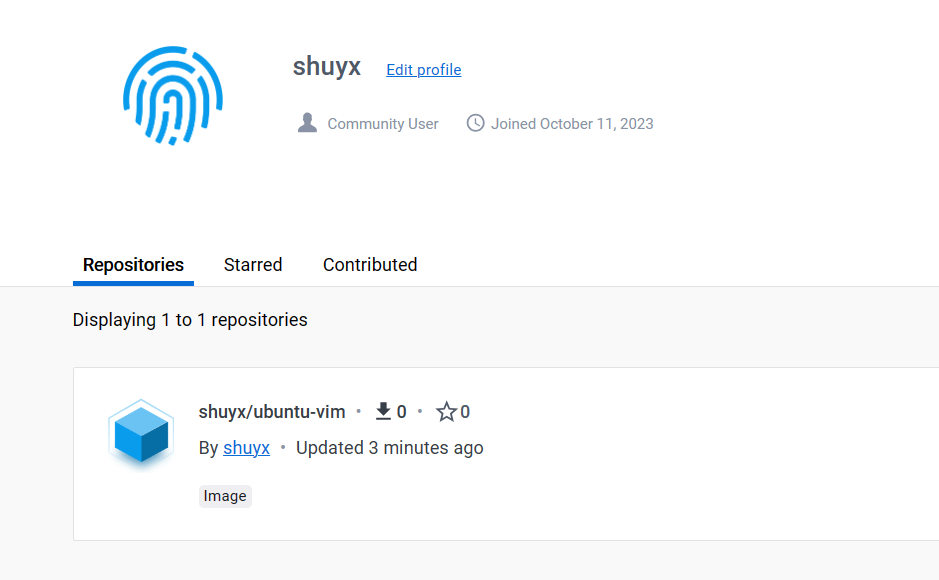
Task: Follow the shuyx author link
Action: pos(246,447)
